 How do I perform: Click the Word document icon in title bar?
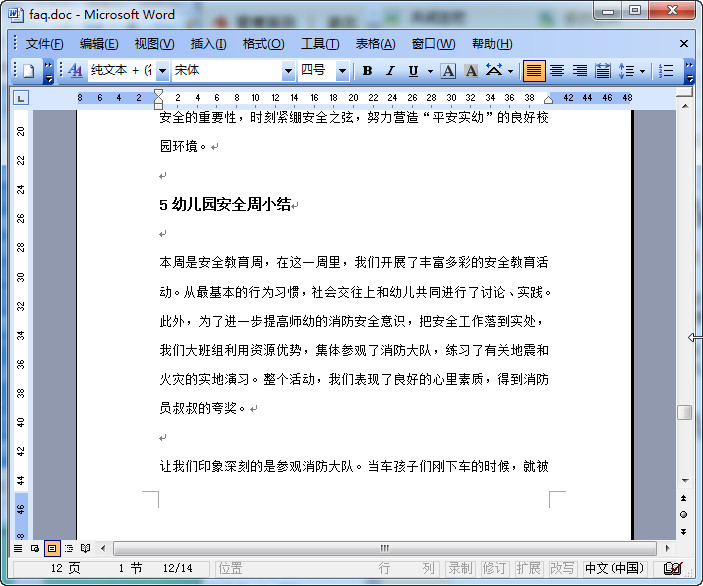[15, 14]
